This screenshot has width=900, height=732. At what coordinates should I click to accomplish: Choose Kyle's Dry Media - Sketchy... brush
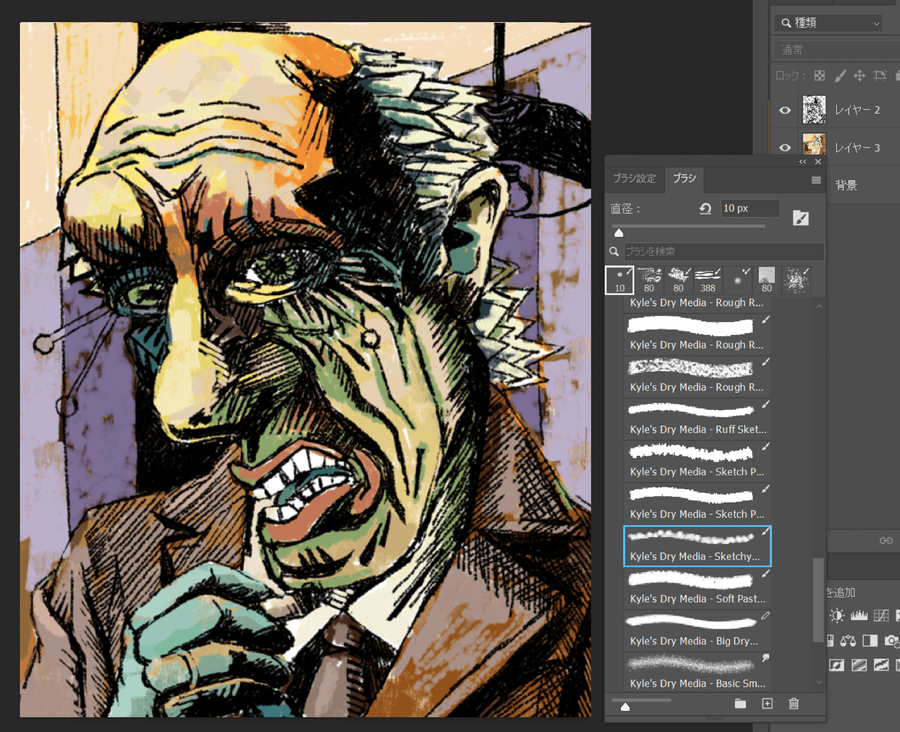click(x=697, y=546)
